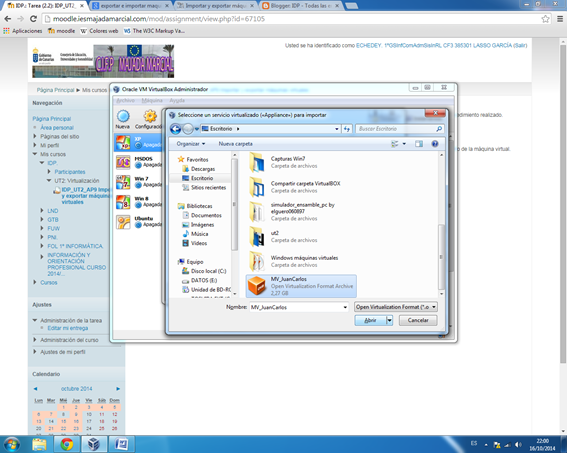
Task: Select the MSDOS virtual machine
Action: [139, 162]
